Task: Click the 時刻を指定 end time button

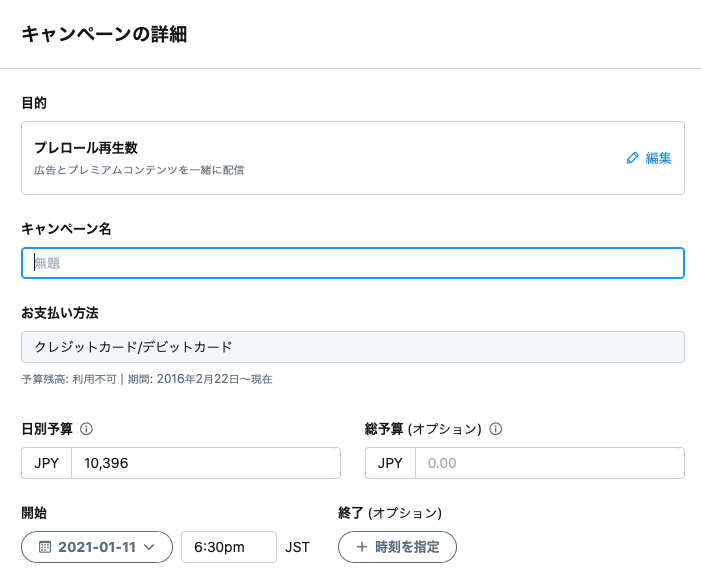Action: [397, 547]
